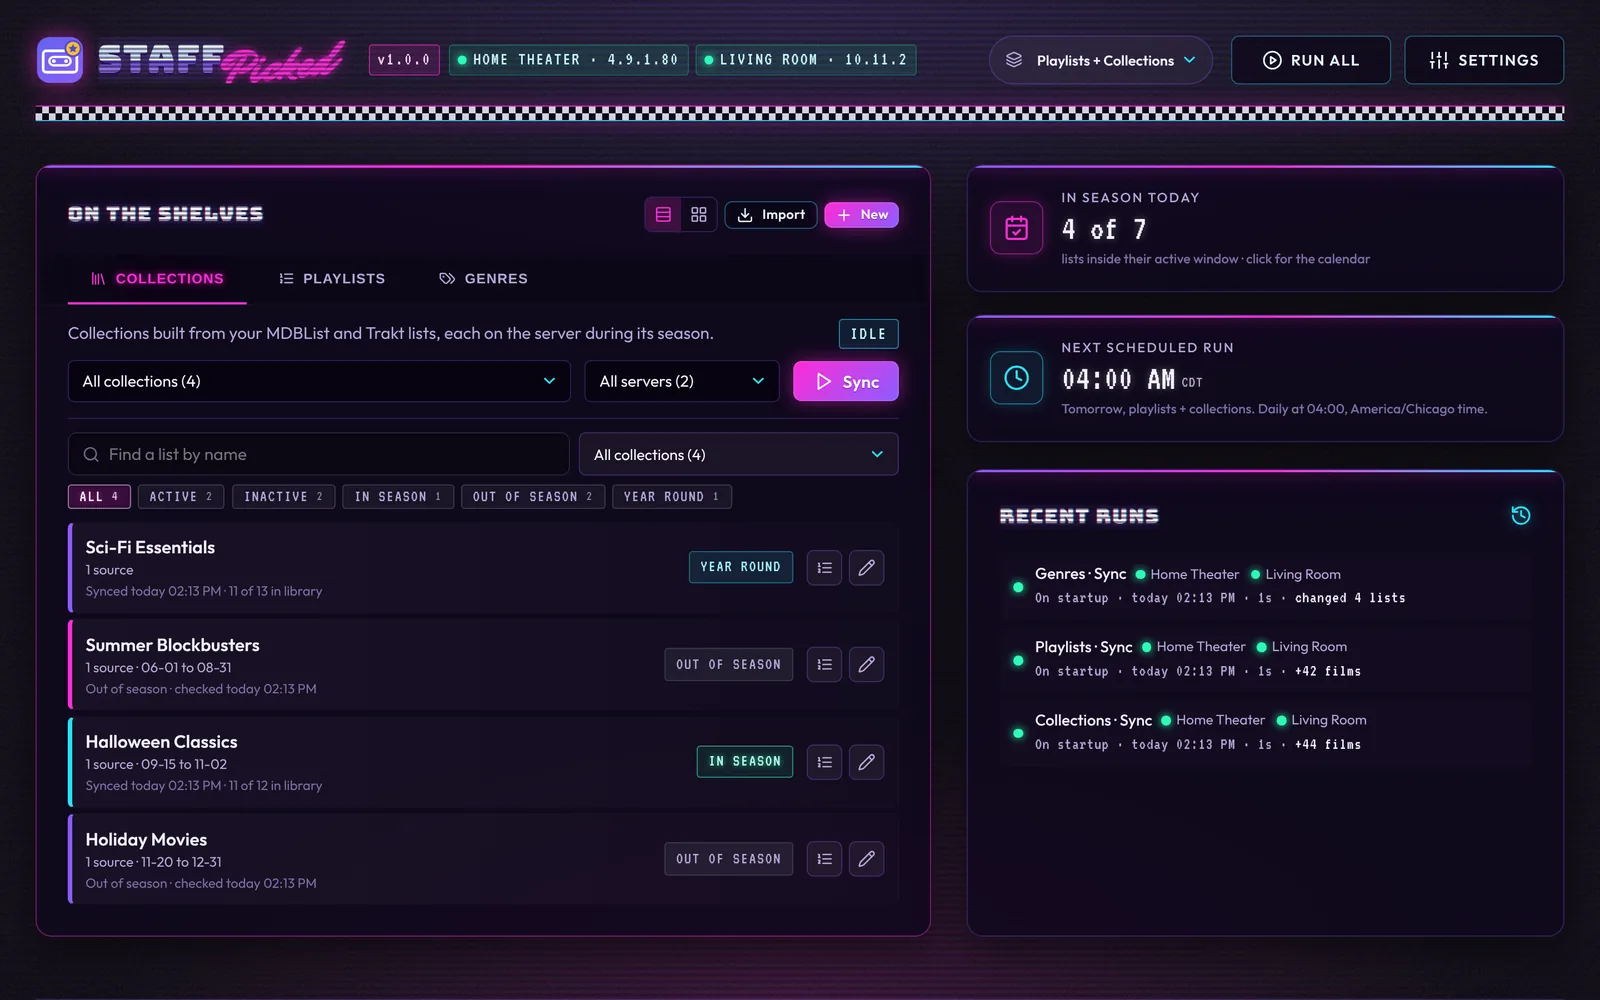Image resolution: width=1600 pixels, height=1000 pixels.
Task: Filter lists by ACTIVE
Action: (181, 497)
